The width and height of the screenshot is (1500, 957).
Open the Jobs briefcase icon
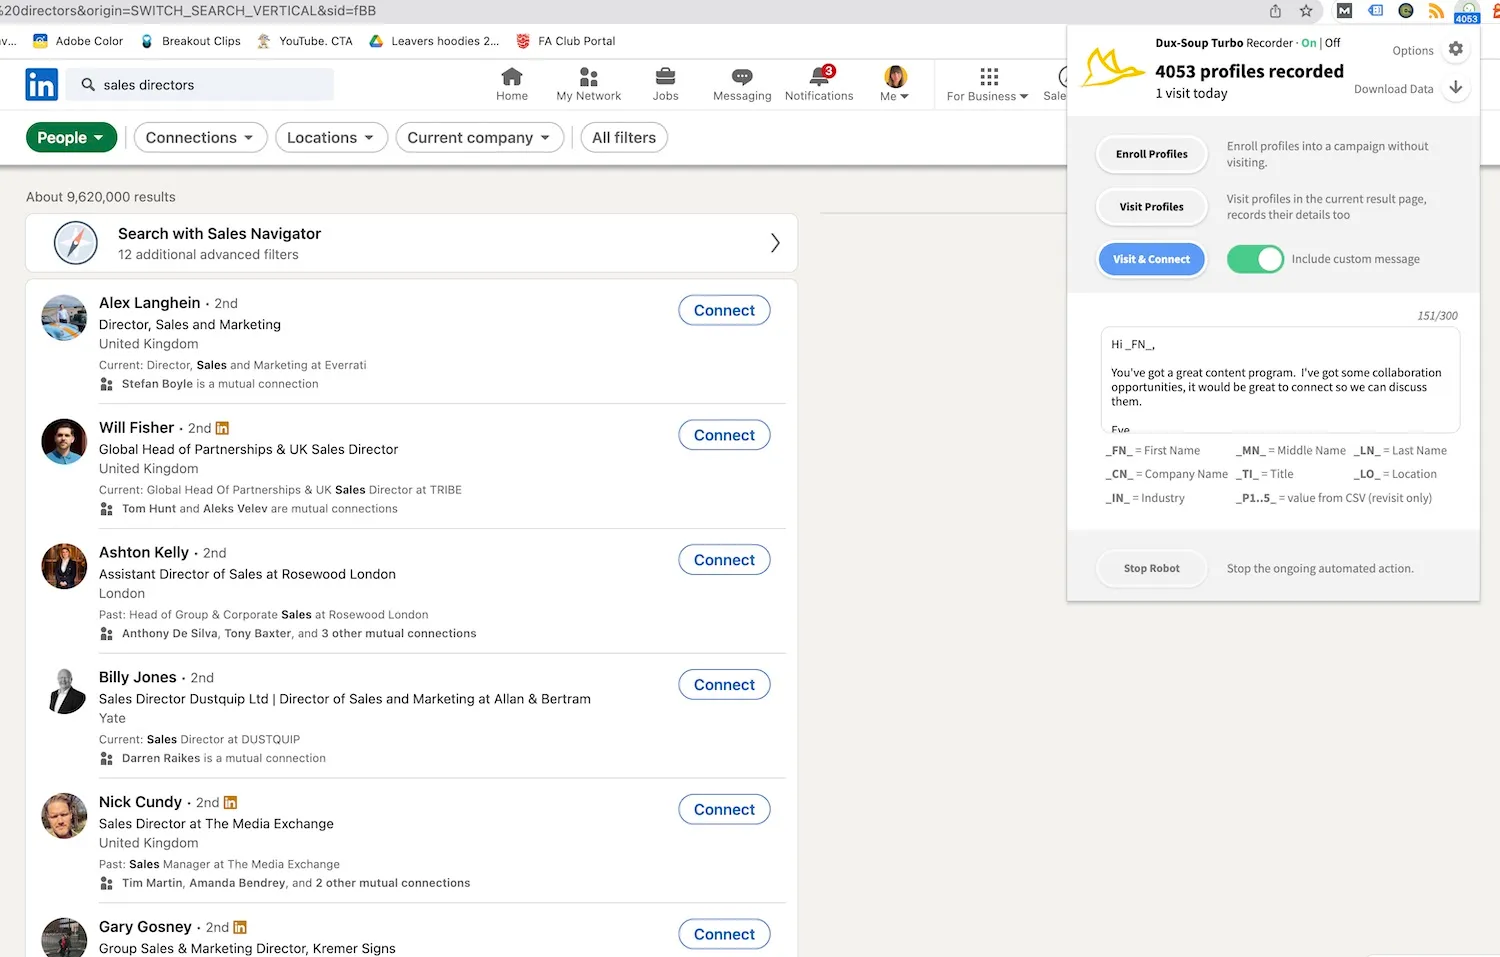[x=665, y=77]
